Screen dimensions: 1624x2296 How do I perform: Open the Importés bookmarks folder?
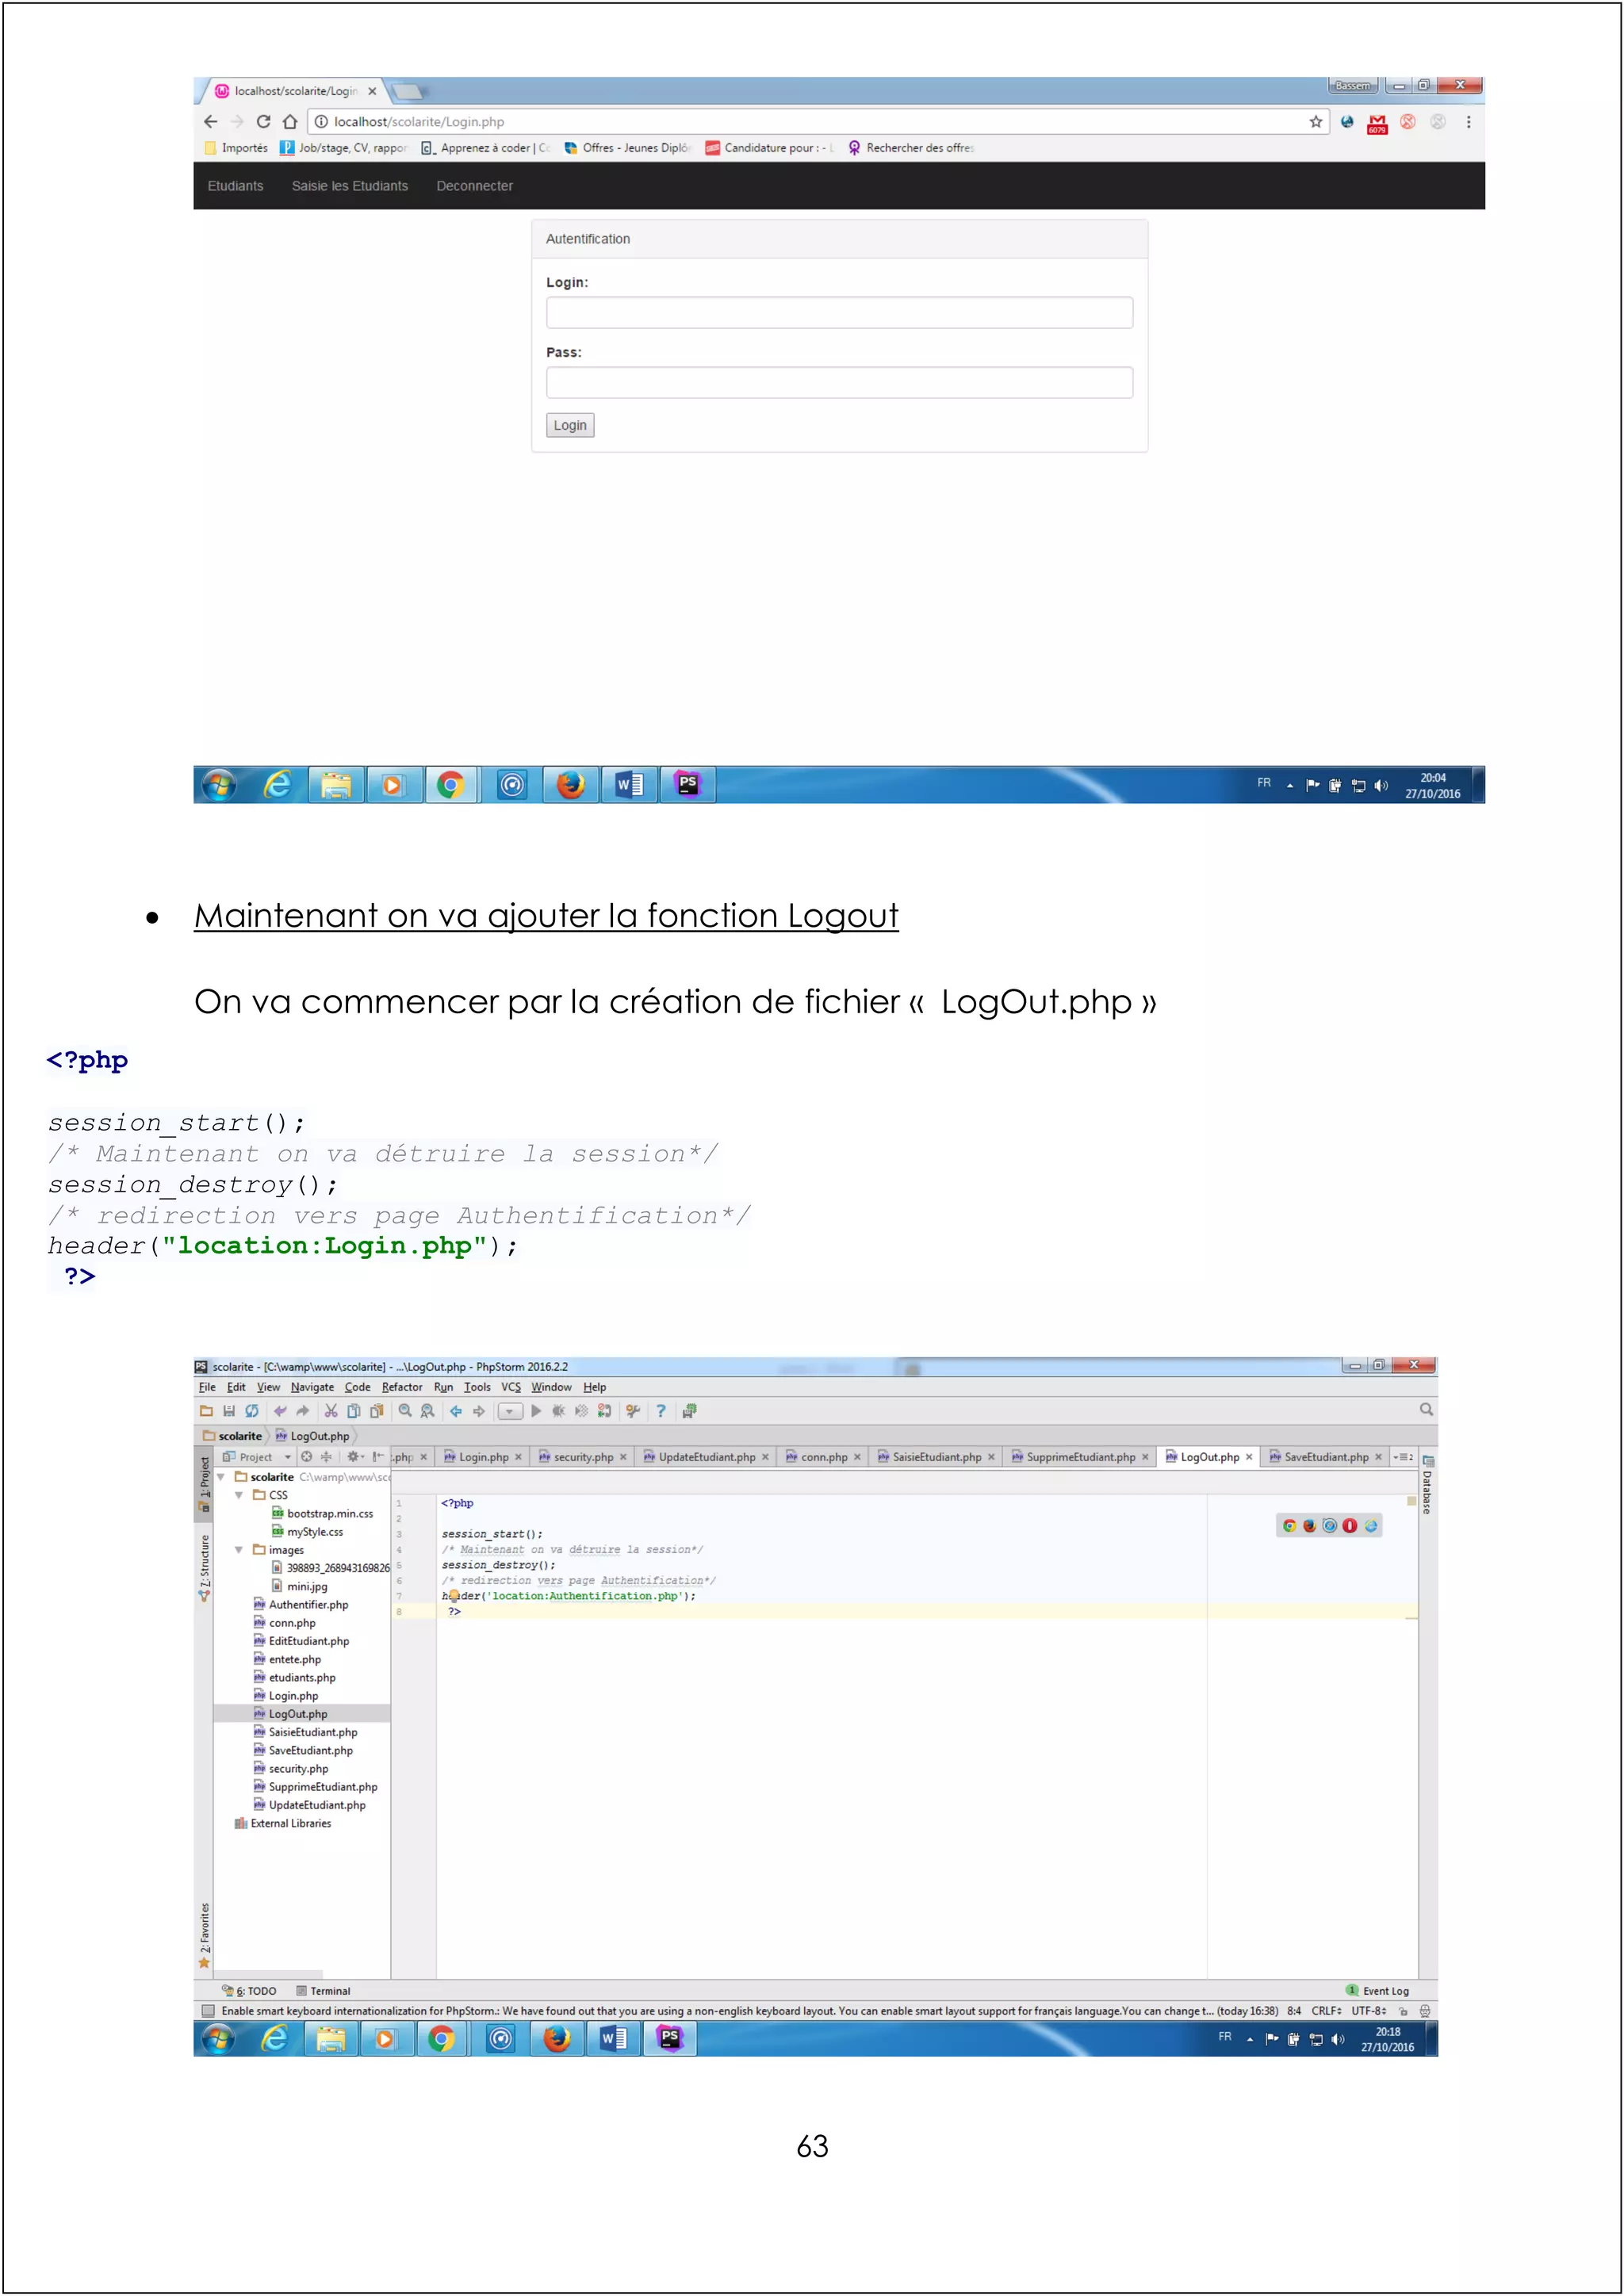(x=236, y=148)
